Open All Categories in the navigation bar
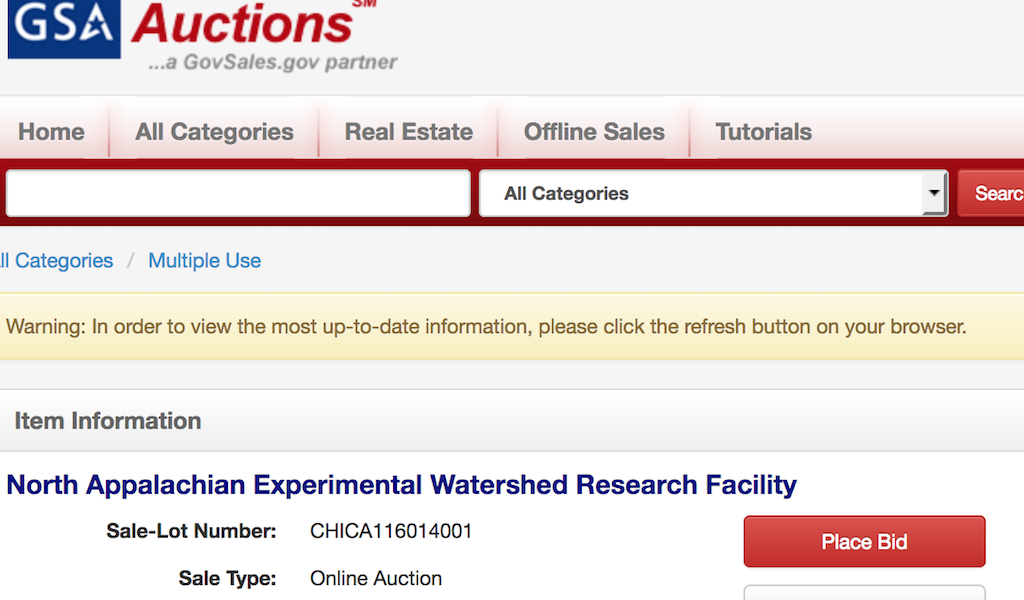1024x600 pixels. [214, 132]
